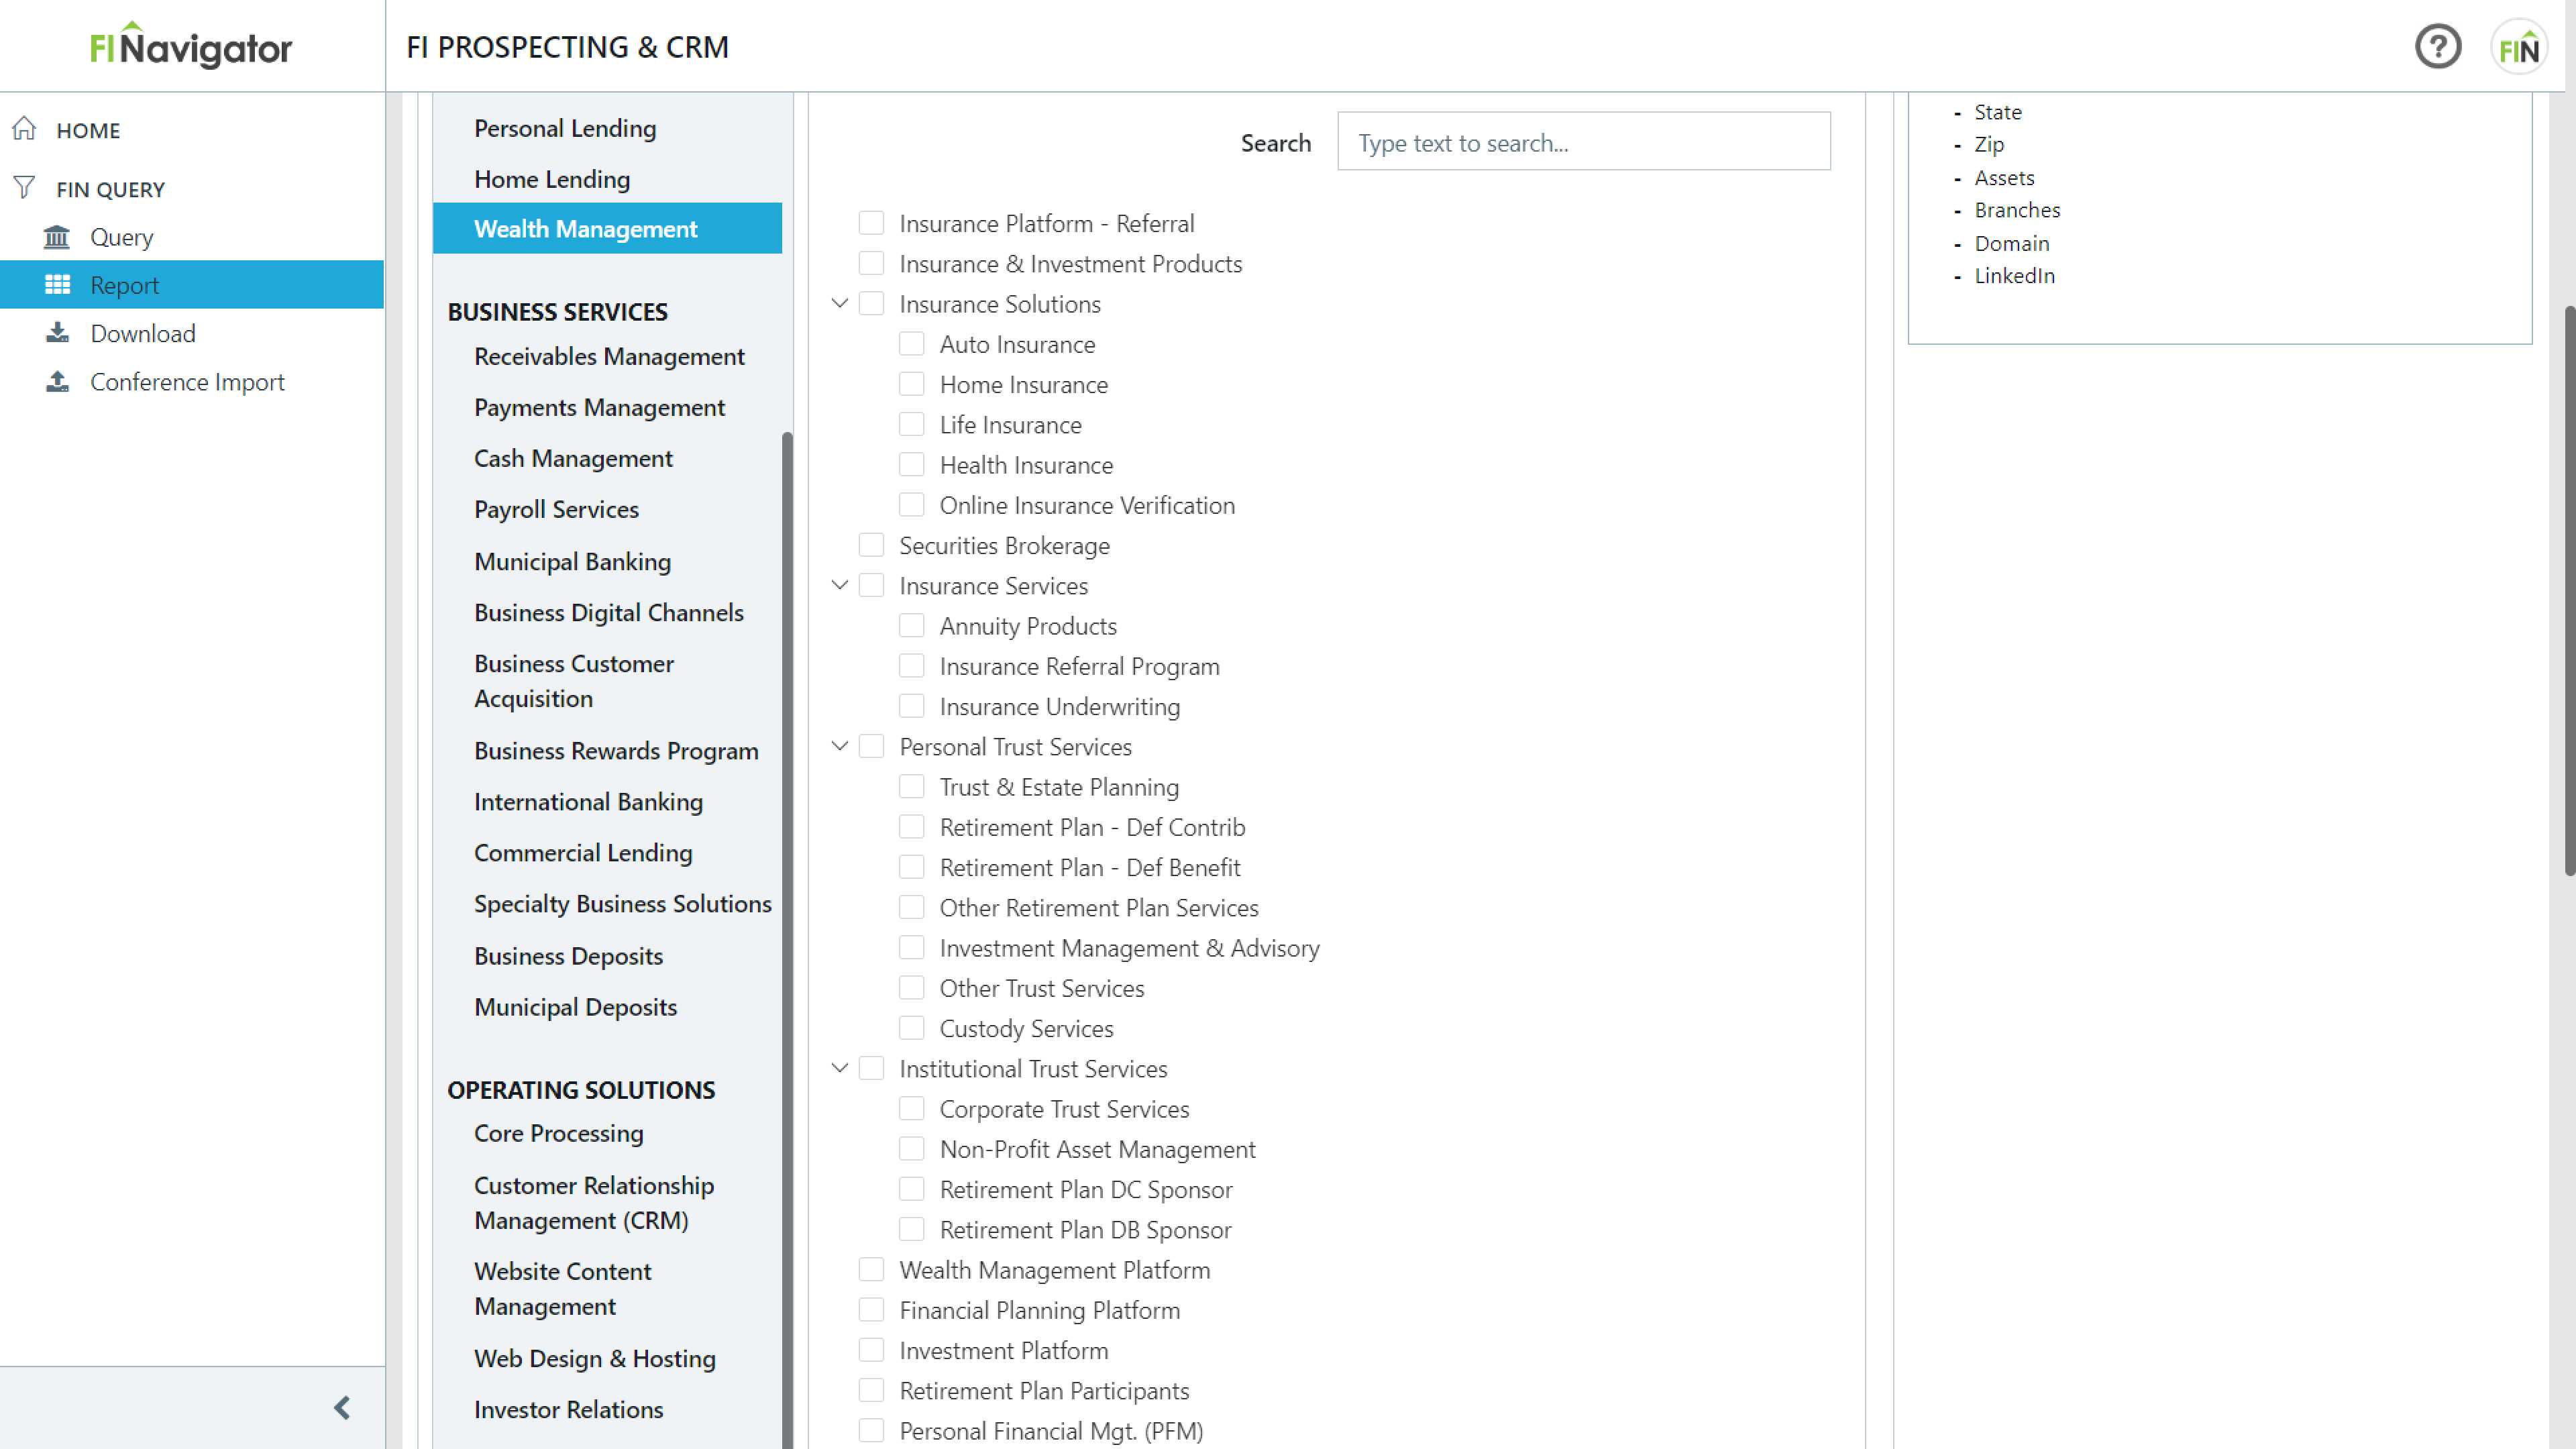Collapse the Insurance Solutions group
This screenshot has height=1449, width=2576.
[x=840, y=303]
